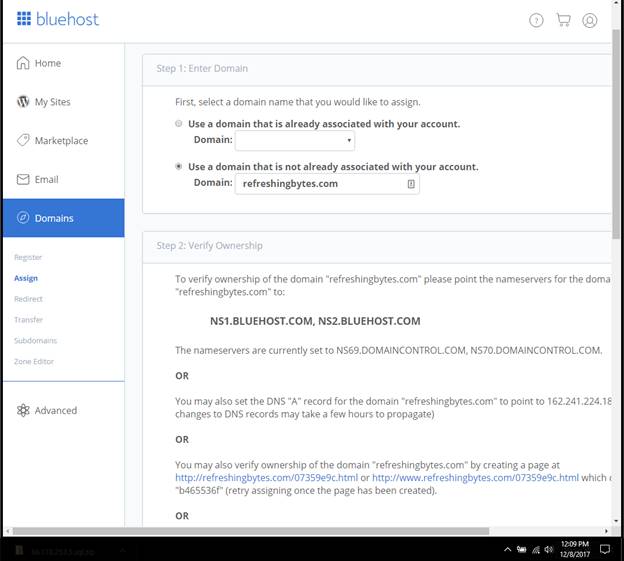Open the Home menu item
624x561 pixels.
pos(64,63)
